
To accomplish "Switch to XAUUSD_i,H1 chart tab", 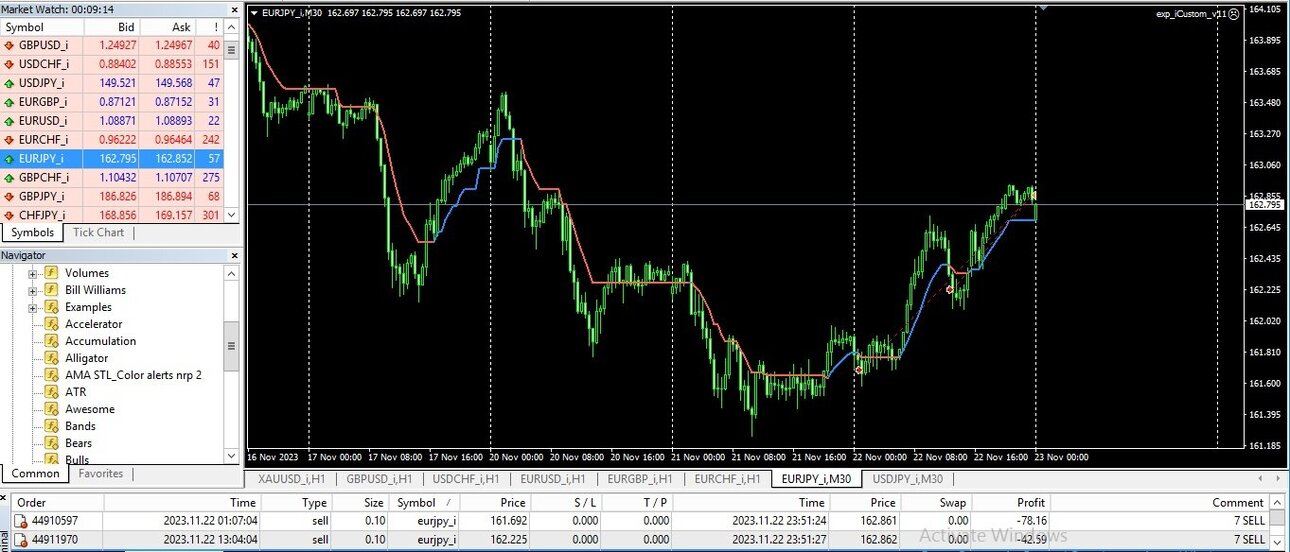I will pos(292,479).
